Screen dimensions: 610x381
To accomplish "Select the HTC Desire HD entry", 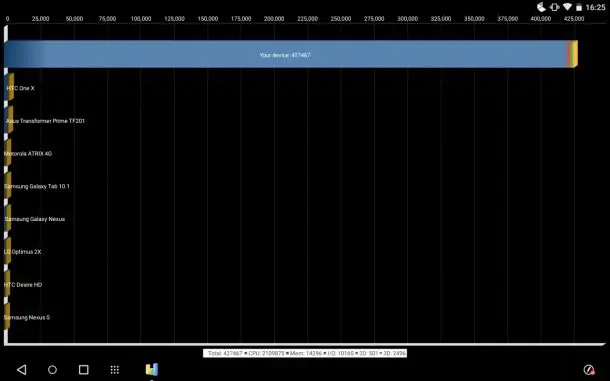I will pyautogui.click(x=23, y=284).
